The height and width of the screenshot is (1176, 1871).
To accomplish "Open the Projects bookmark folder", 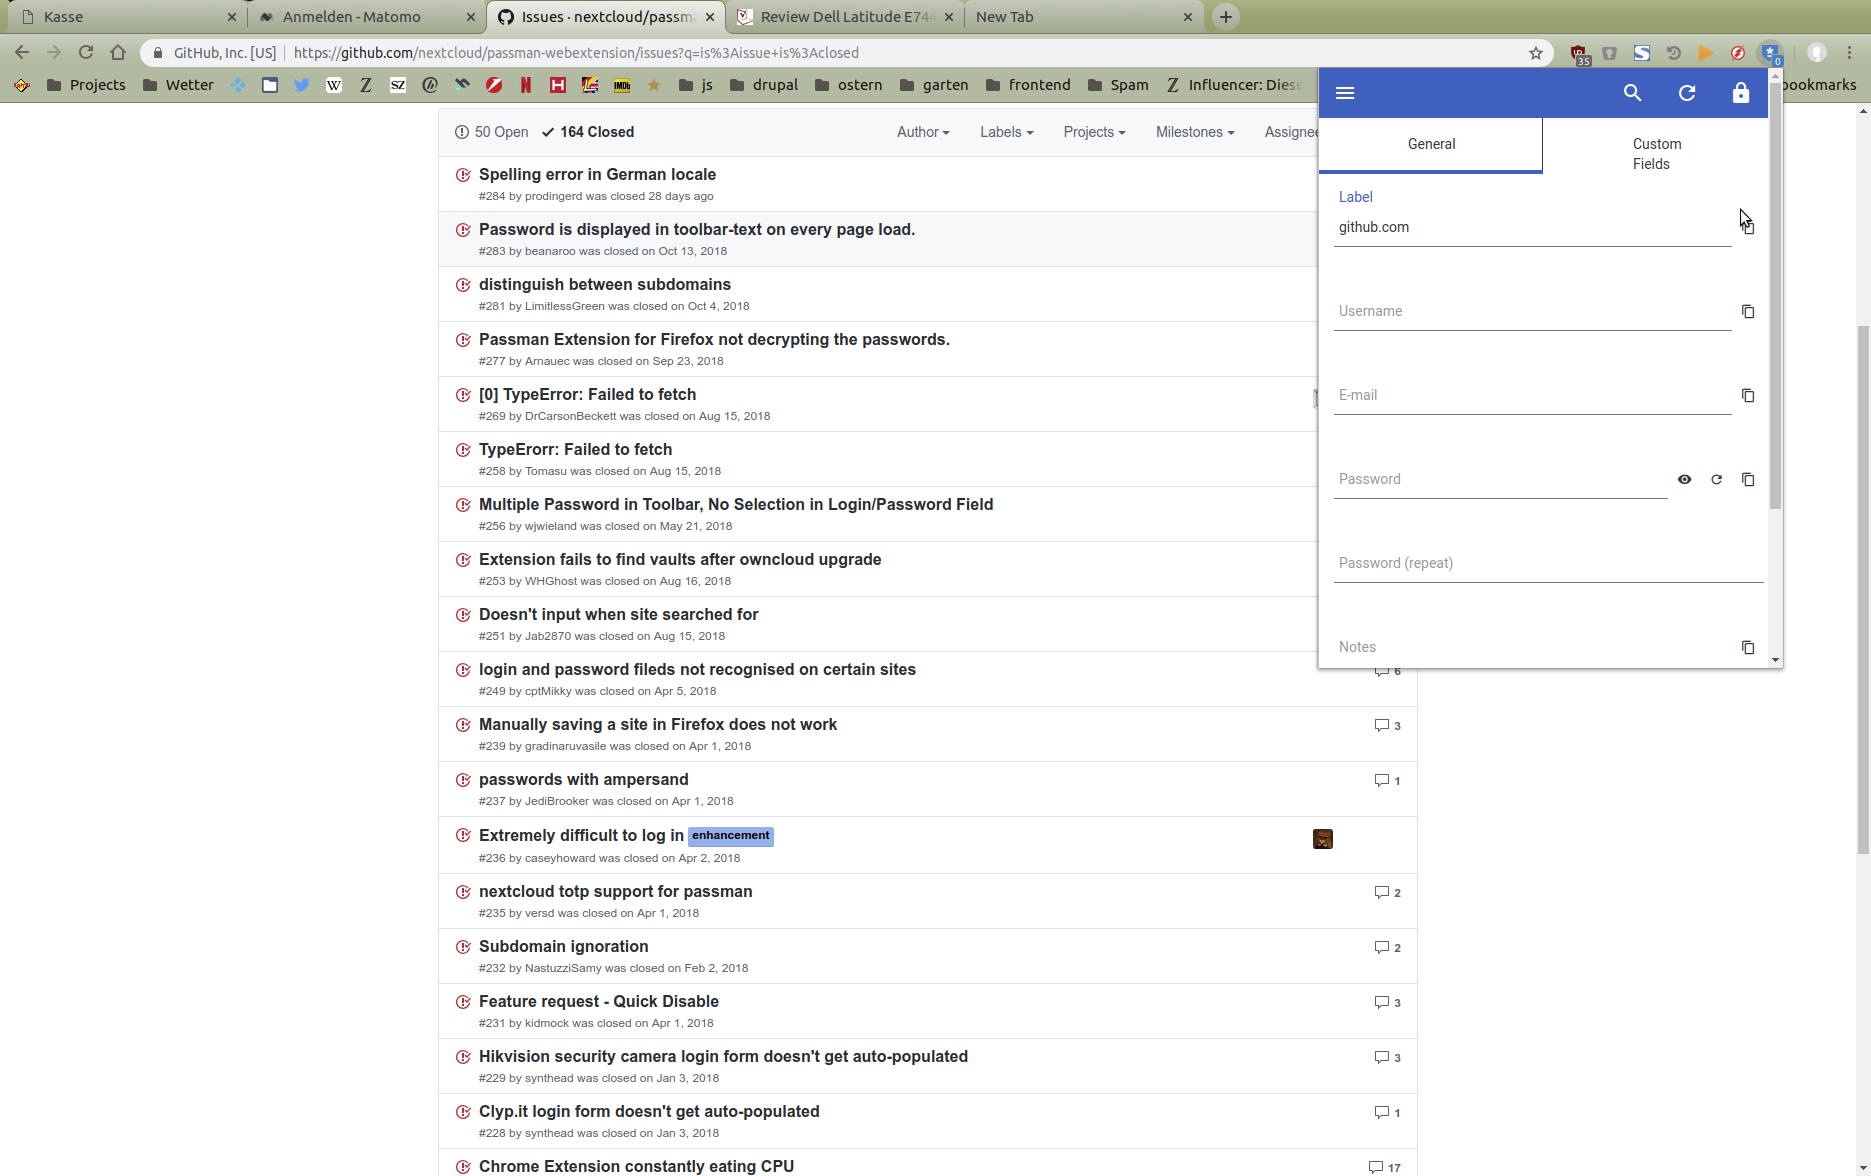I will tap(86, 85).
